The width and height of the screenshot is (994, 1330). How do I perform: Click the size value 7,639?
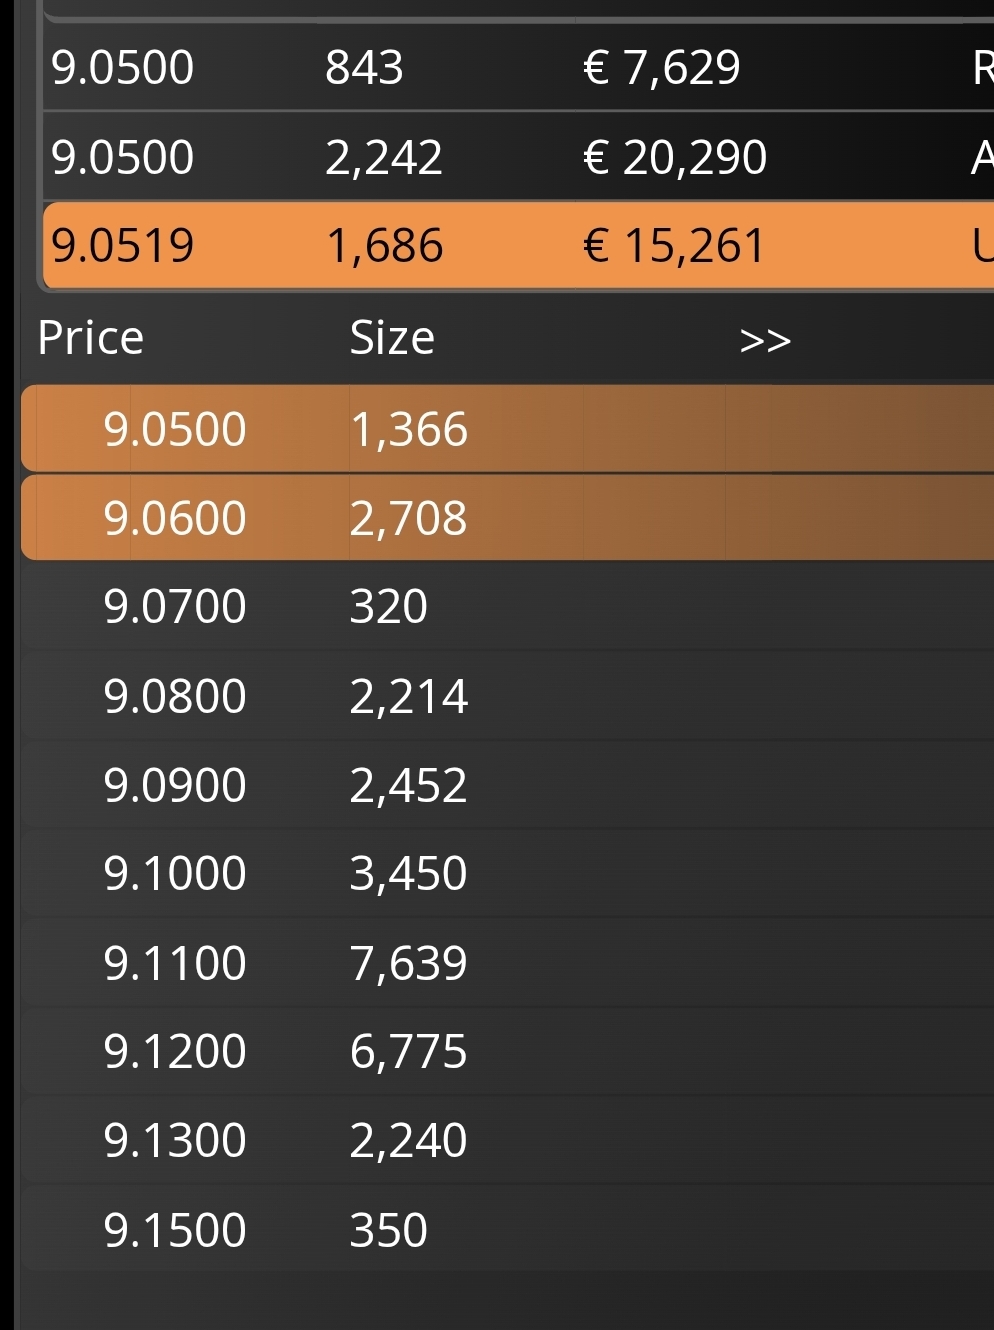[408, 963]
